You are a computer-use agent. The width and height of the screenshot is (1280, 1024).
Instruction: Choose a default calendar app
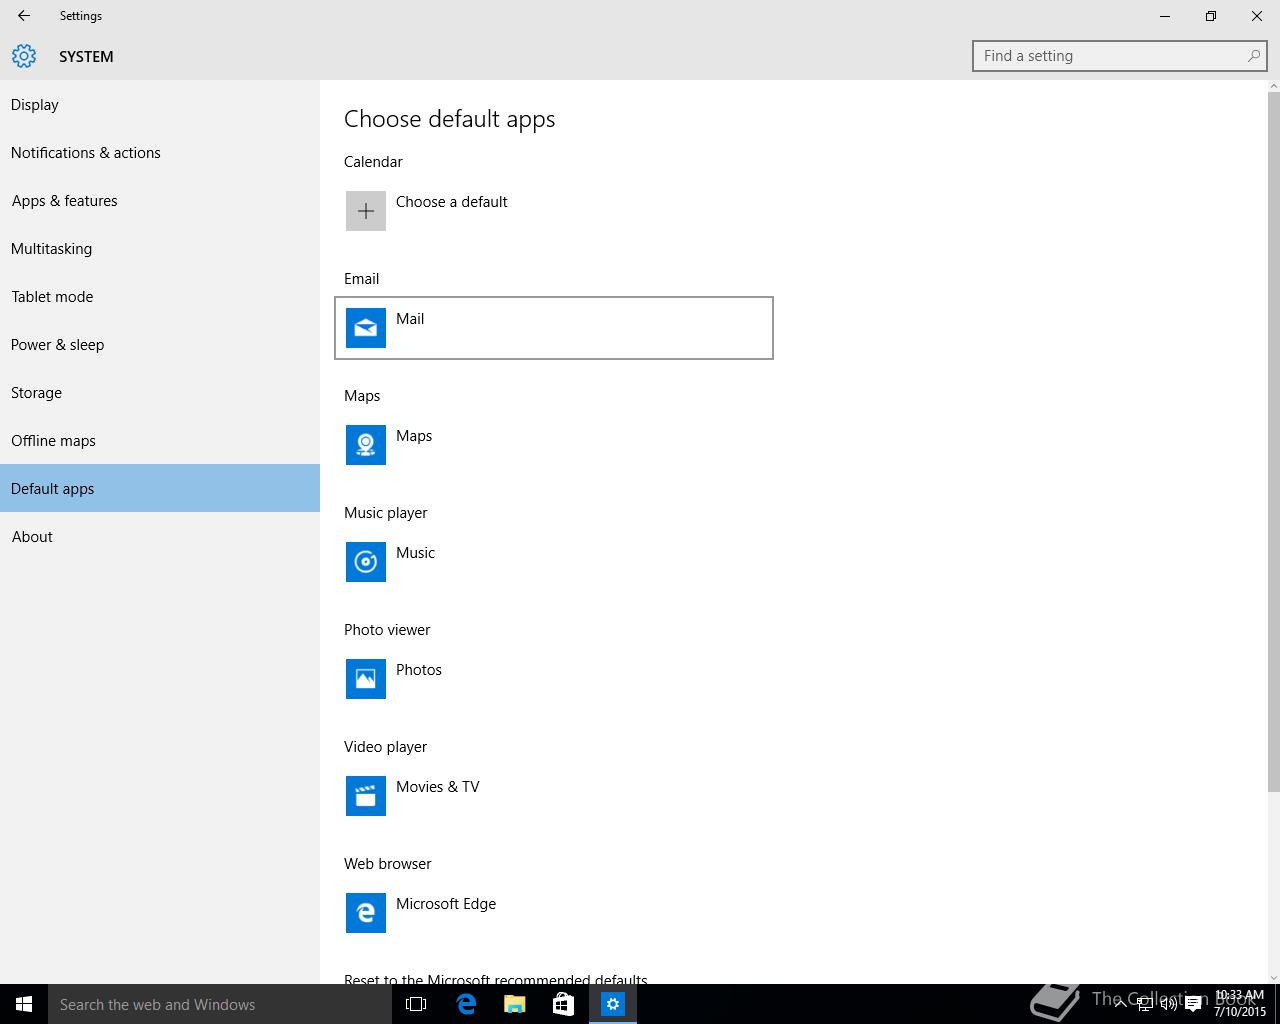tap(554, 211)
